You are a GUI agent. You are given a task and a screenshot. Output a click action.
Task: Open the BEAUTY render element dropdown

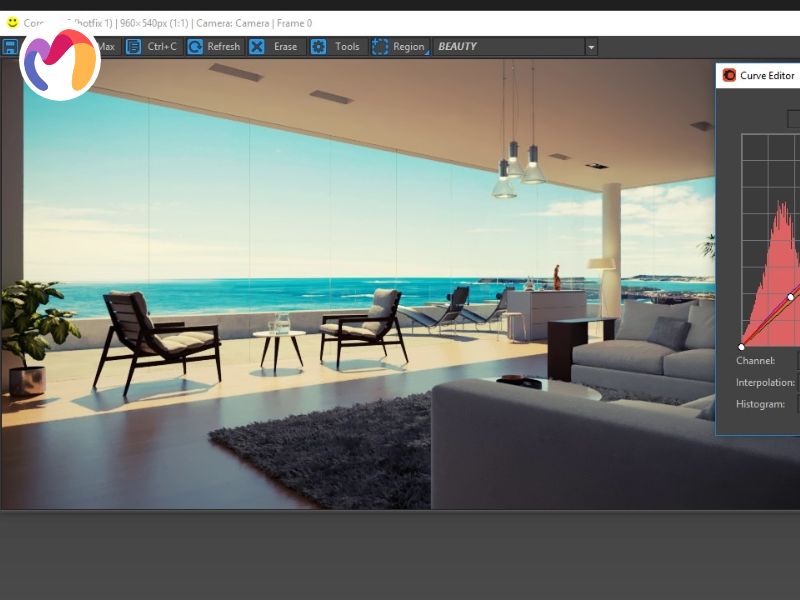(508, 47)
